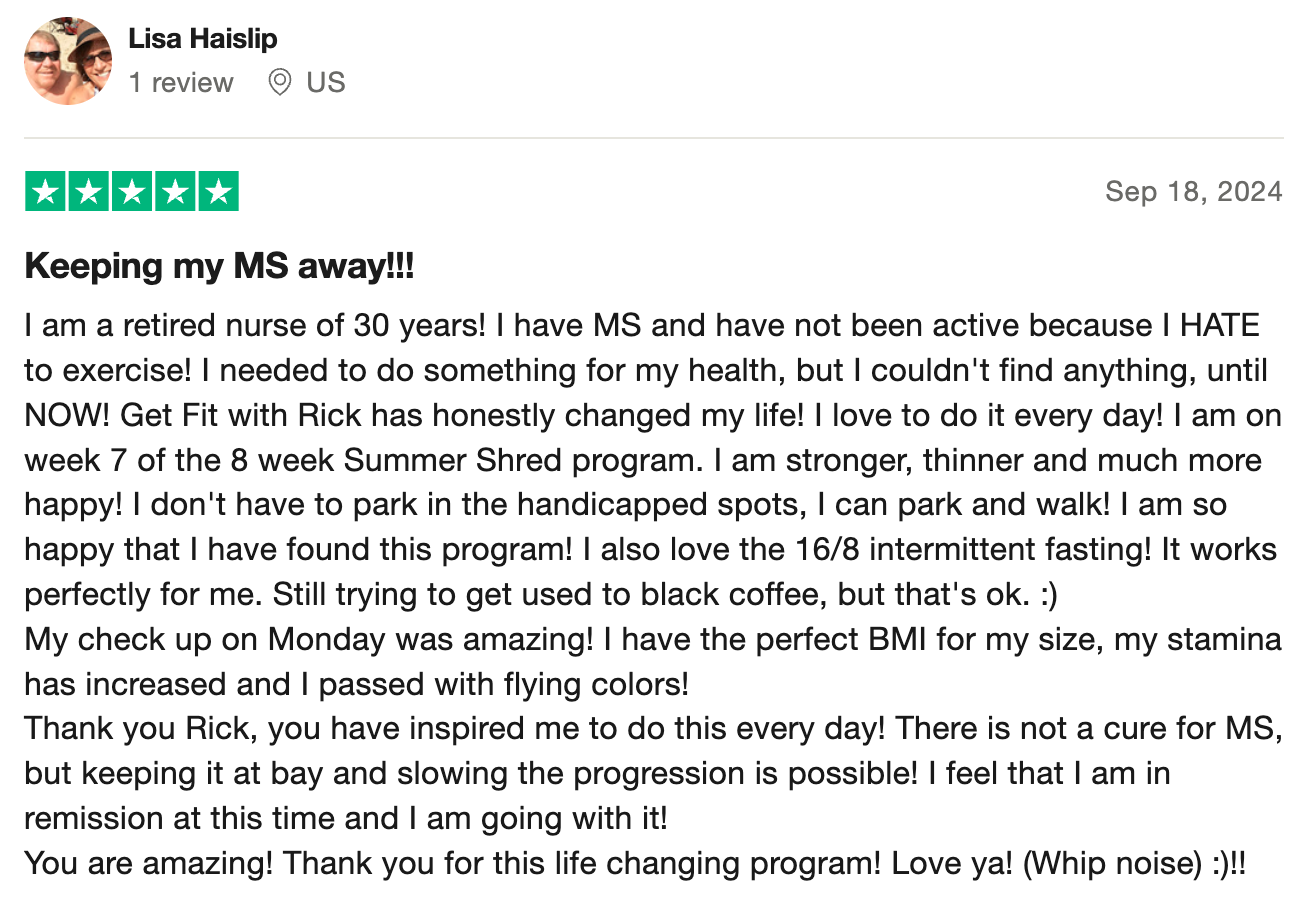
Task: Click the US country label
Action: (x=326, y=82)
